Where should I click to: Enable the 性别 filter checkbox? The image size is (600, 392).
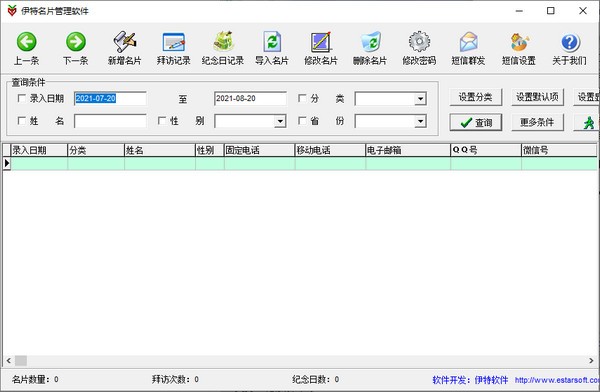click(162, 121)
